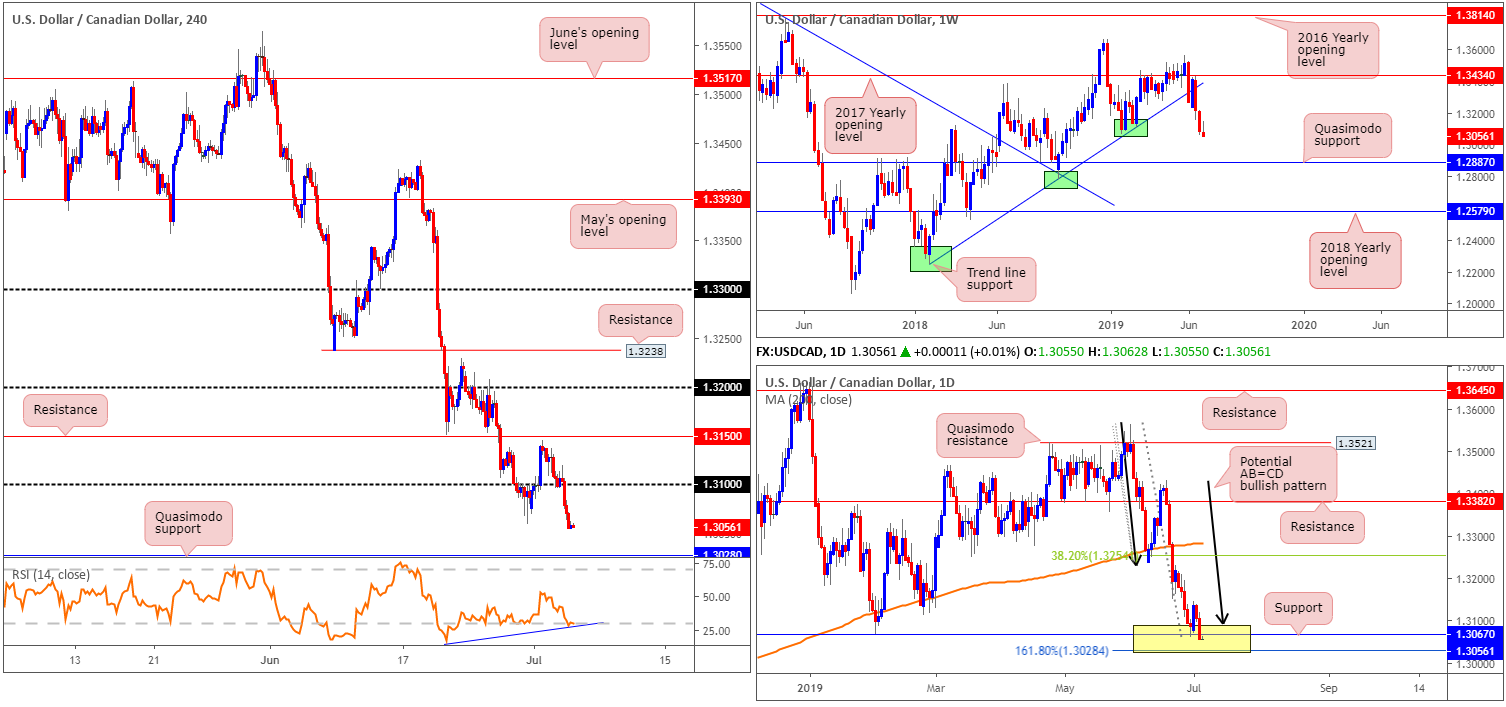
Task: Click the 1.34340 red price label
Action: 1475,75
